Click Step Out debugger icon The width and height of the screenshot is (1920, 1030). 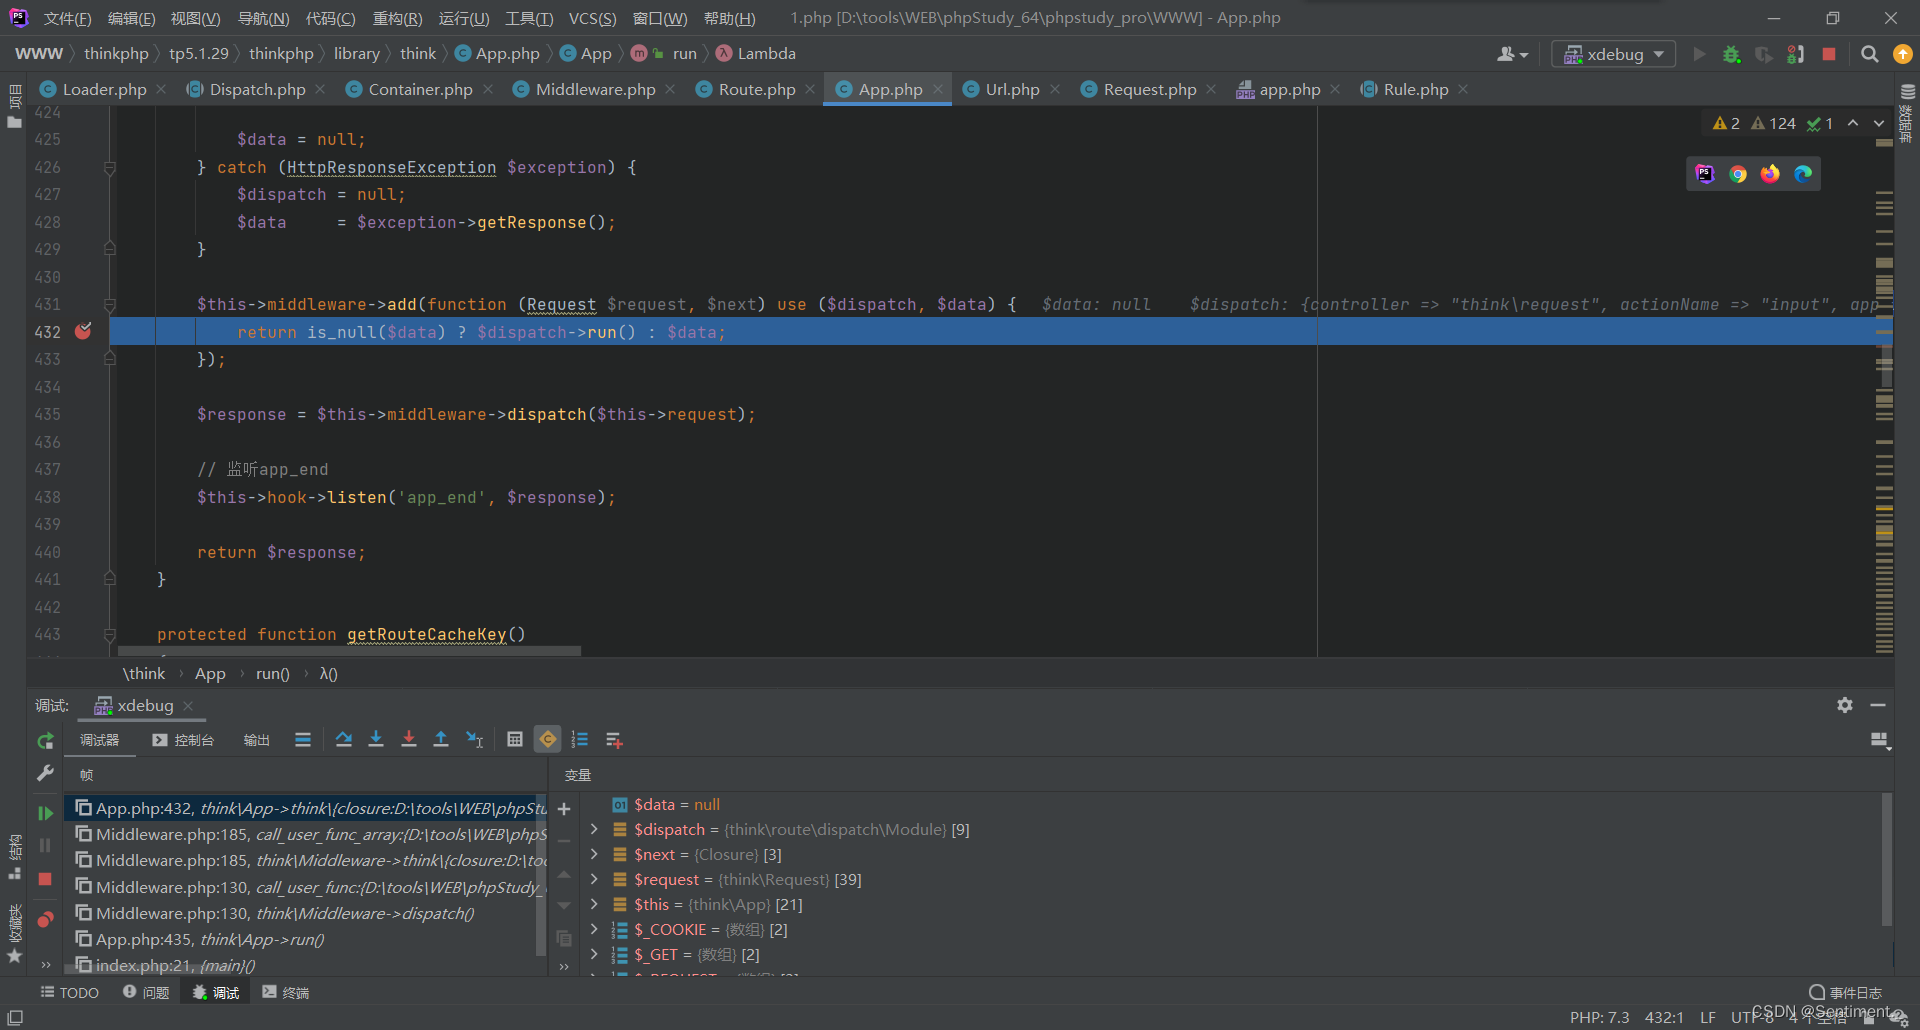441,740
